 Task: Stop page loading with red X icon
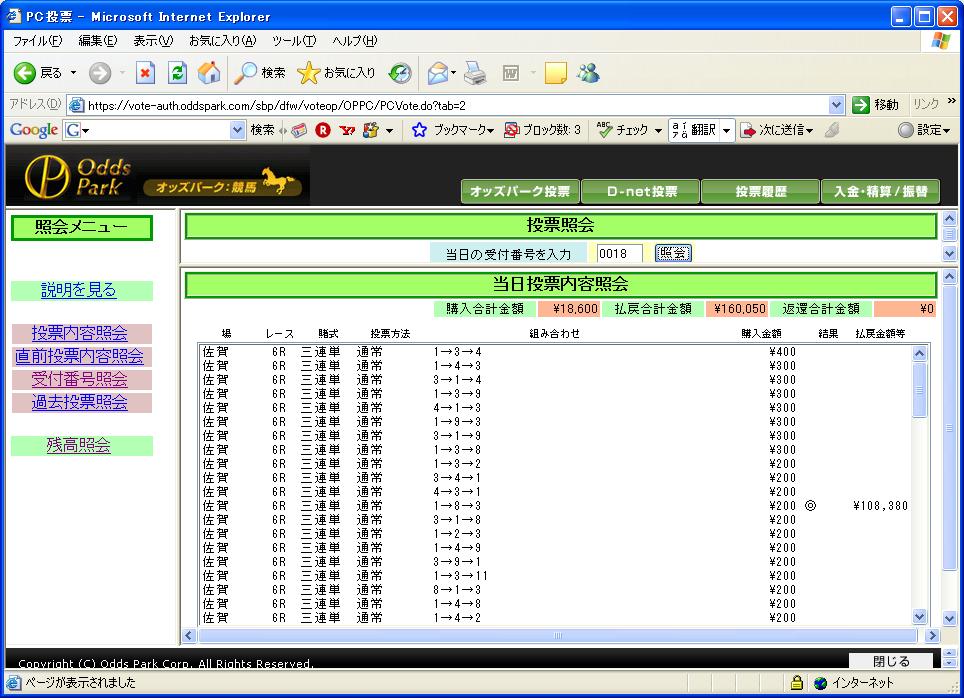click(x=145, y=73)
